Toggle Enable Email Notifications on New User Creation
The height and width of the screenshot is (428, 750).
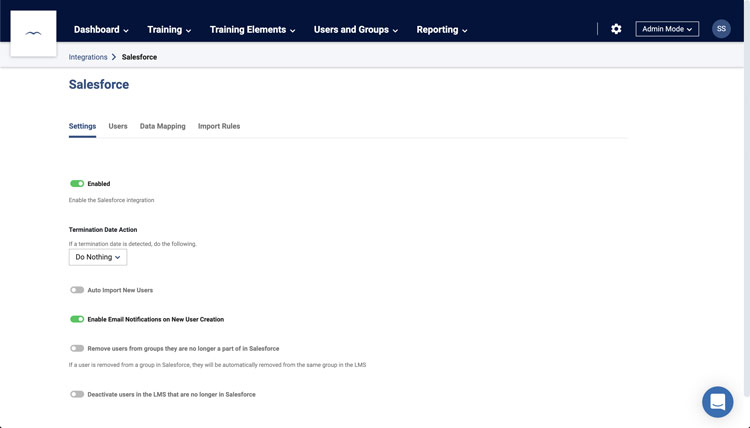click(77, 319)
